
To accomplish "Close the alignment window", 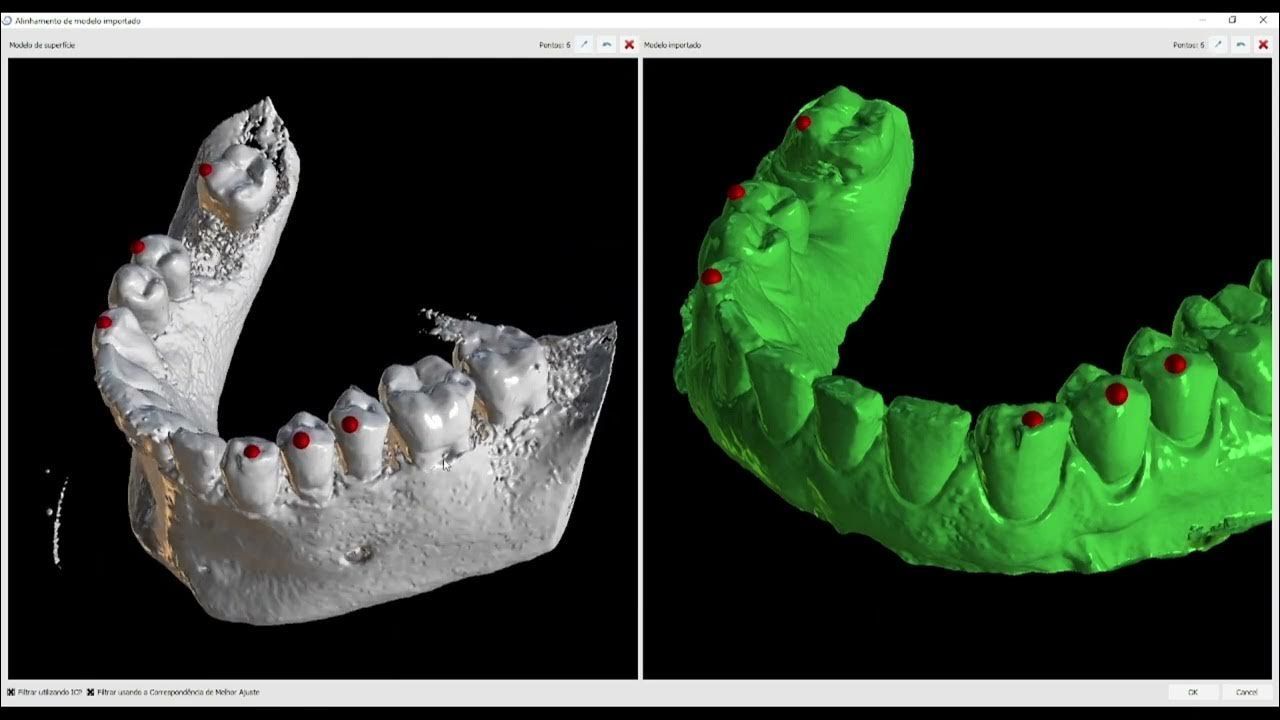I will coord(1263,20).
